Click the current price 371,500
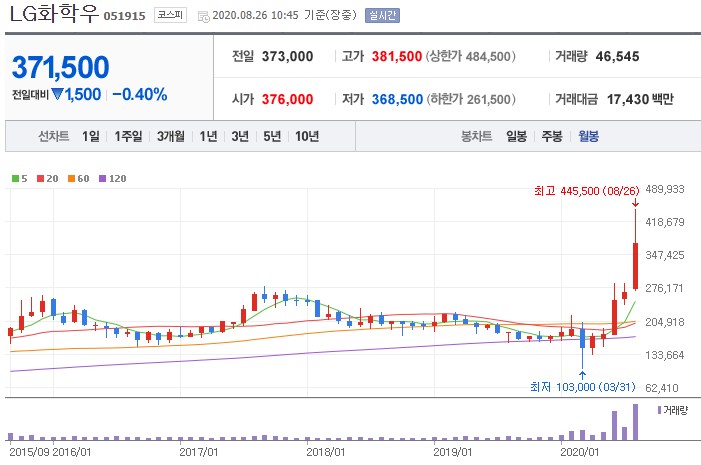 click(60, 68)
